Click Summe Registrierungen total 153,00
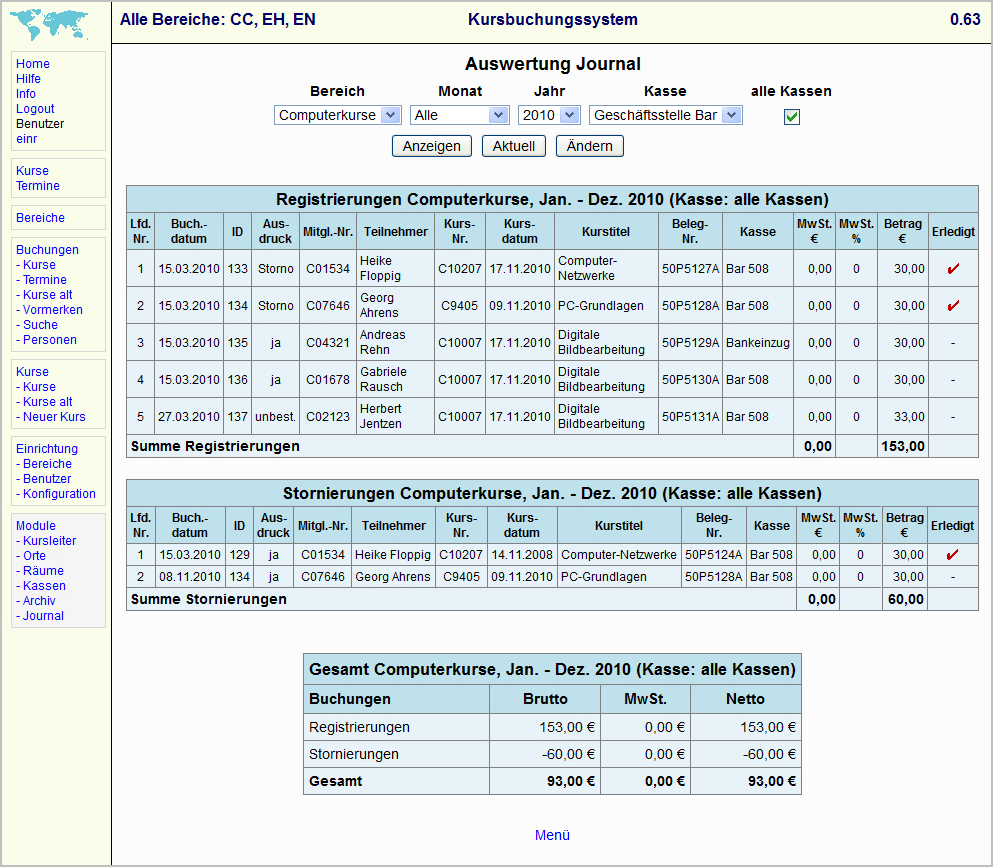 coord(903,446)
